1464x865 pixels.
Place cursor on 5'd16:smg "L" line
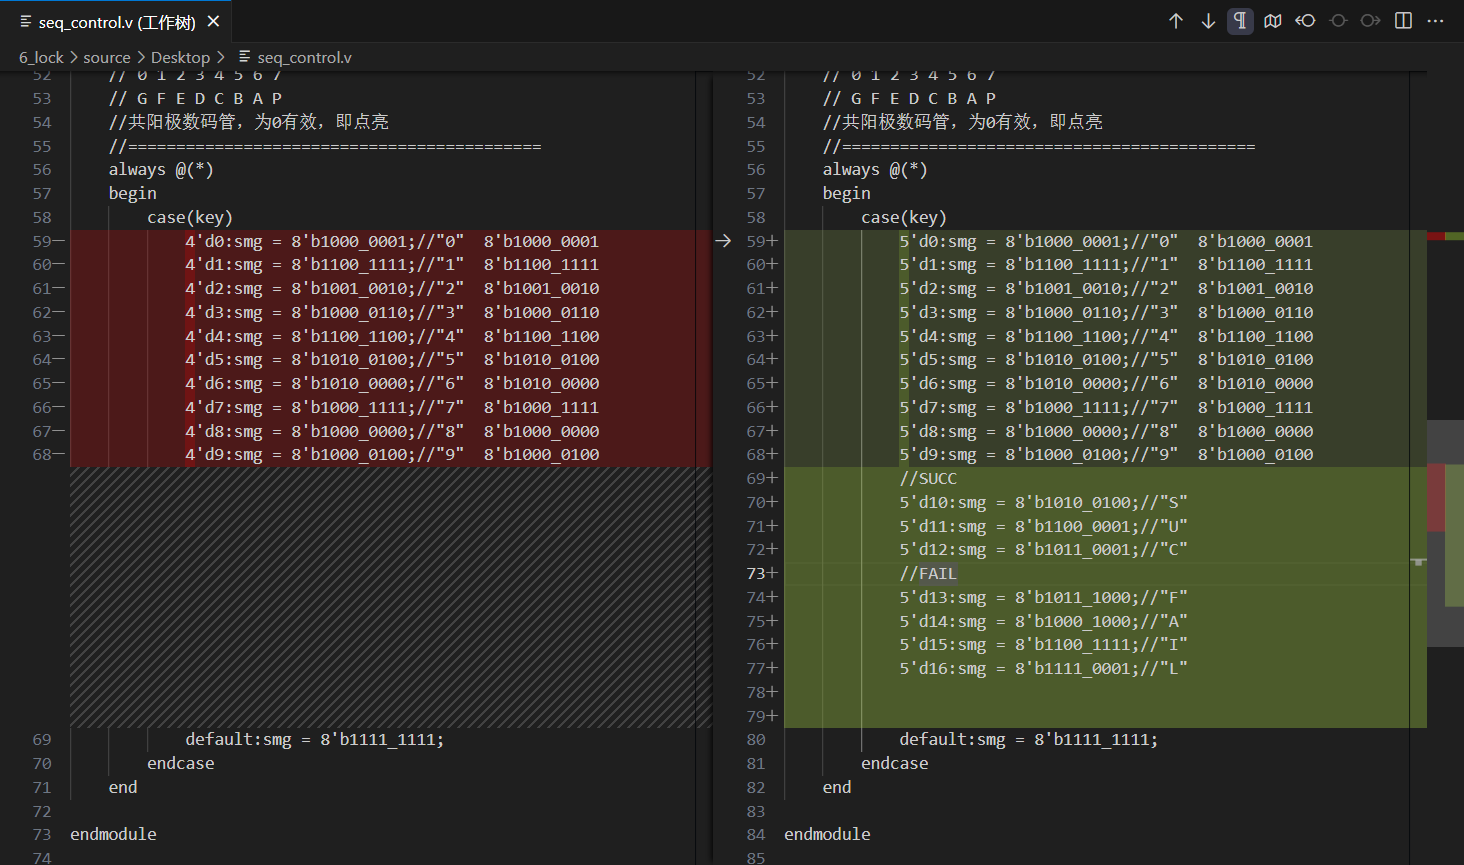(1043, 668)
